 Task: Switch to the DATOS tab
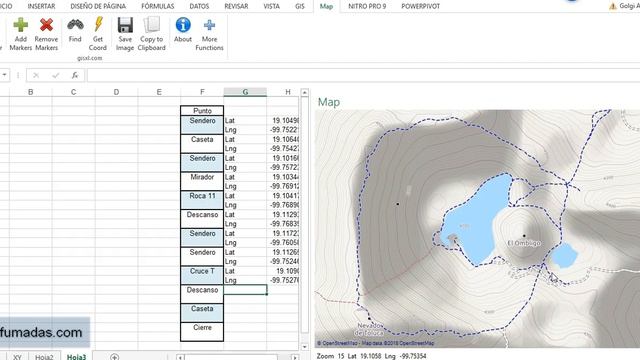coord(199,6)
